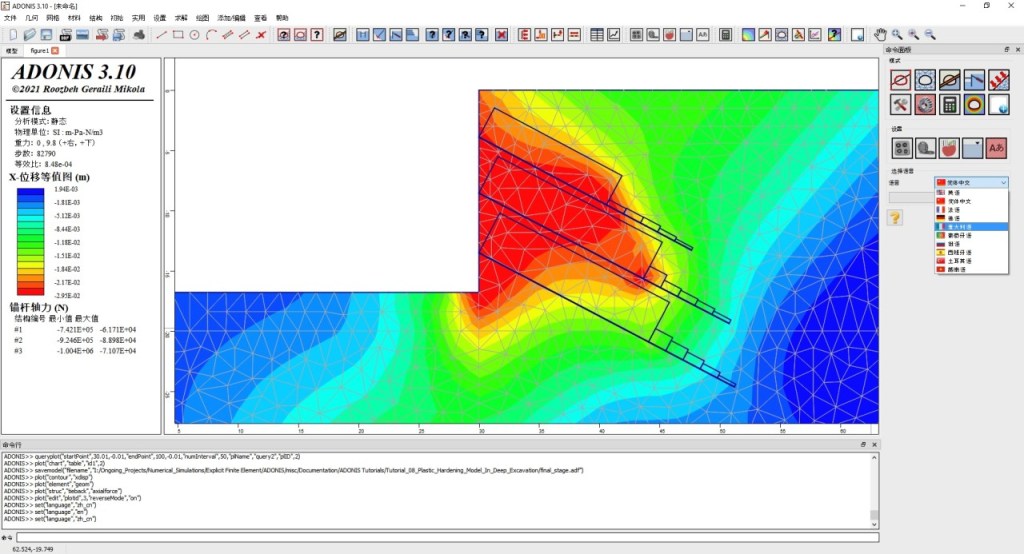Click the dark blue legend color swatch
Screen dimensions: 1024x554
(32, 190)
